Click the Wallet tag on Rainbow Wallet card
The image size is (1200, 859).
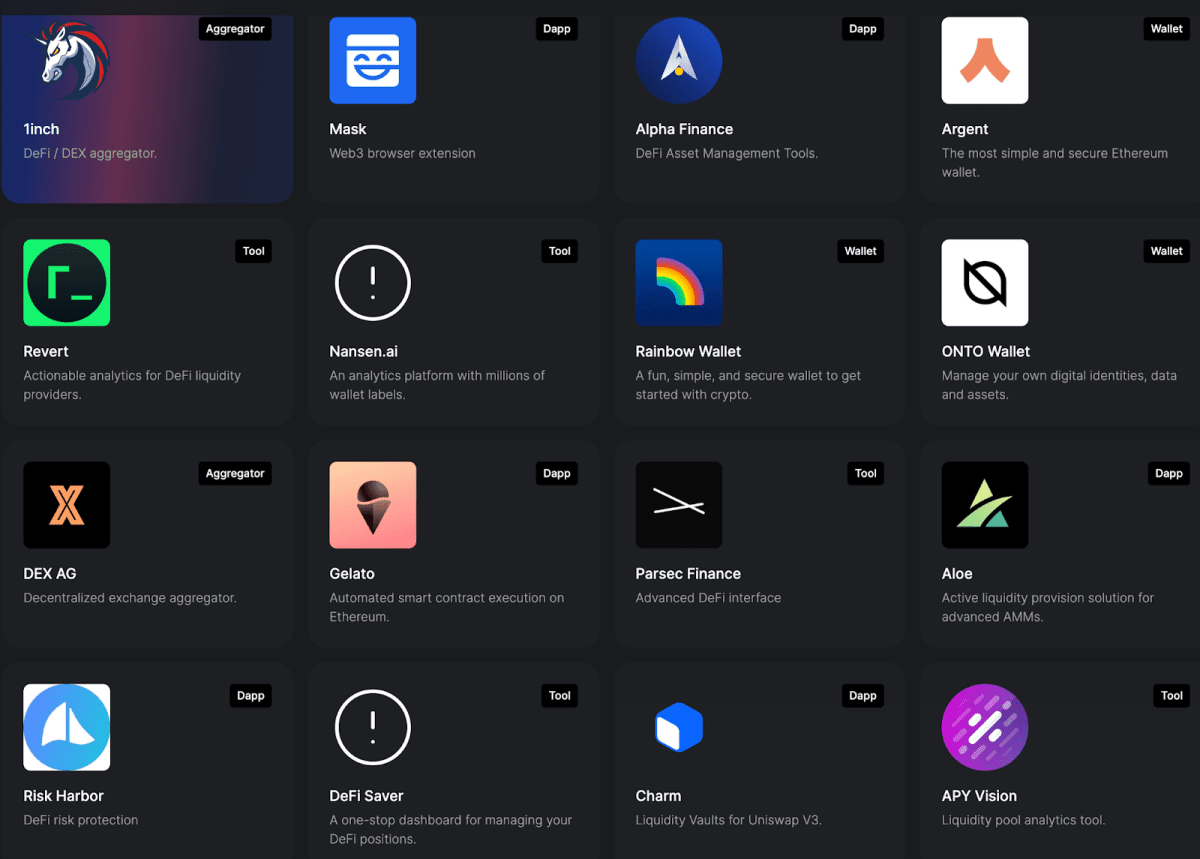(861, 251)
